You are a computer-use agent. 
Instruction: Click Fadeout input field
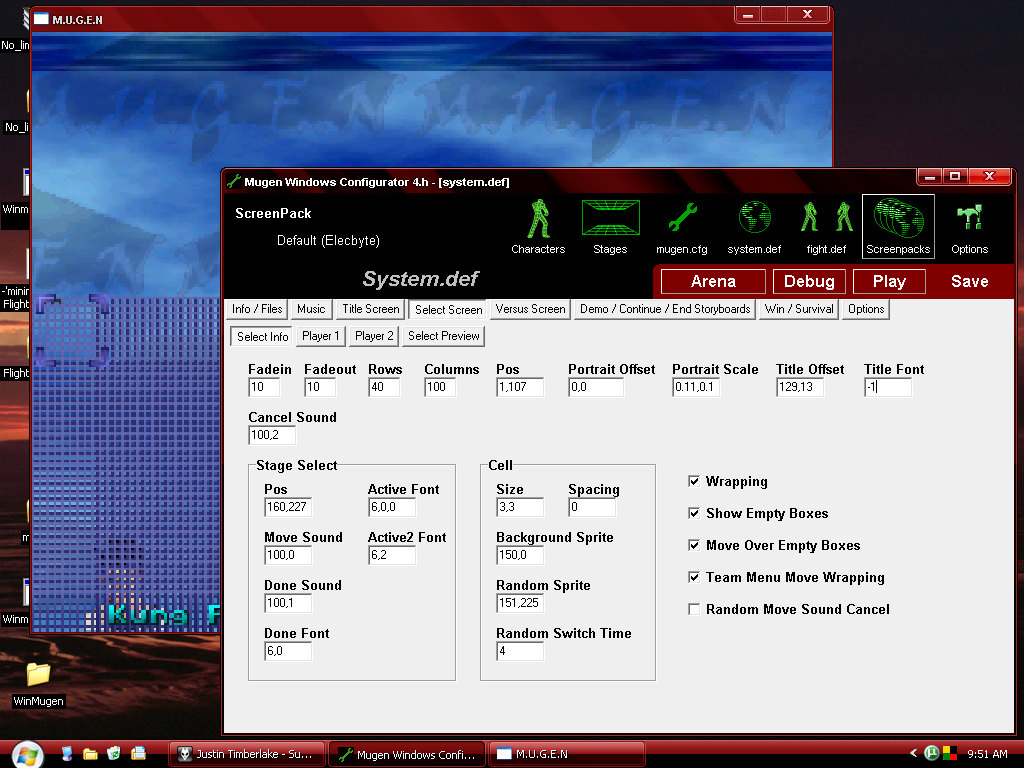[320, 387]
